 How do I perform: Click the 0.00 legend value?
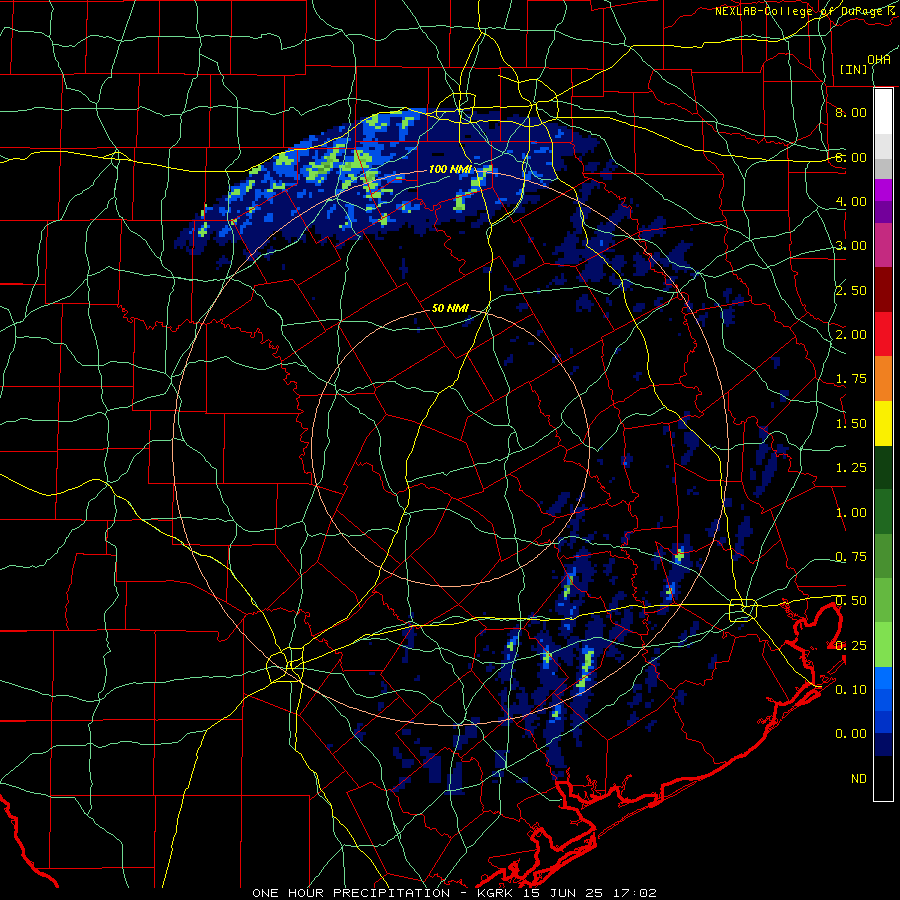851,734
